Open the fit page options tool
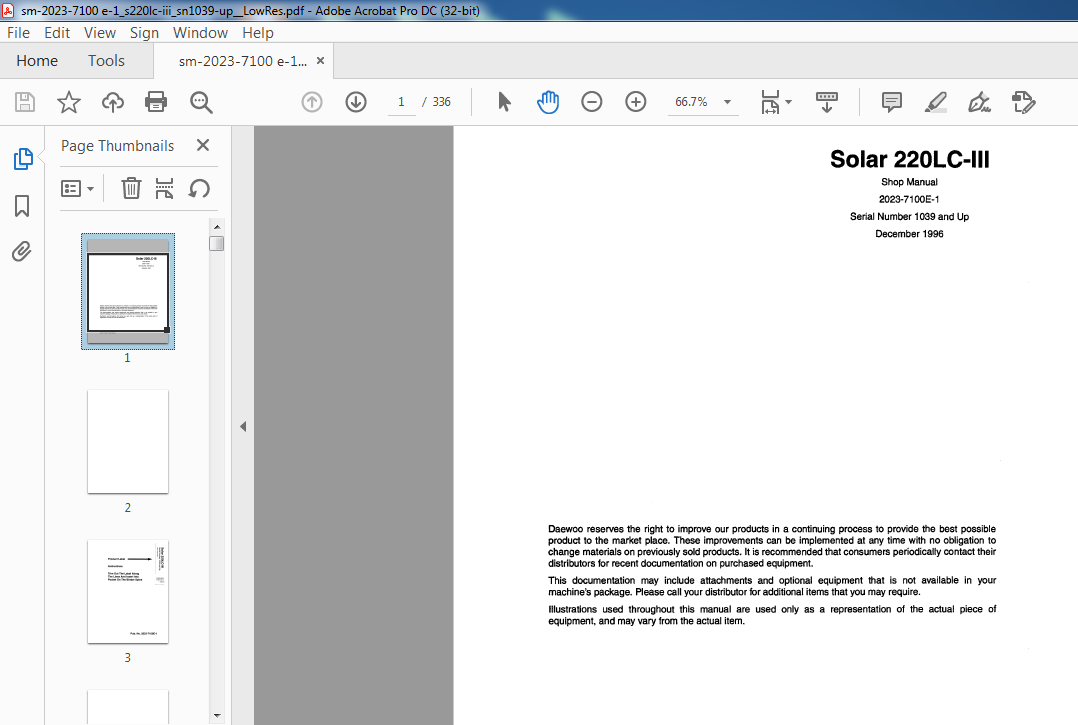The width and height of the screenshot is (1078, 725). (x=771, y=102)
